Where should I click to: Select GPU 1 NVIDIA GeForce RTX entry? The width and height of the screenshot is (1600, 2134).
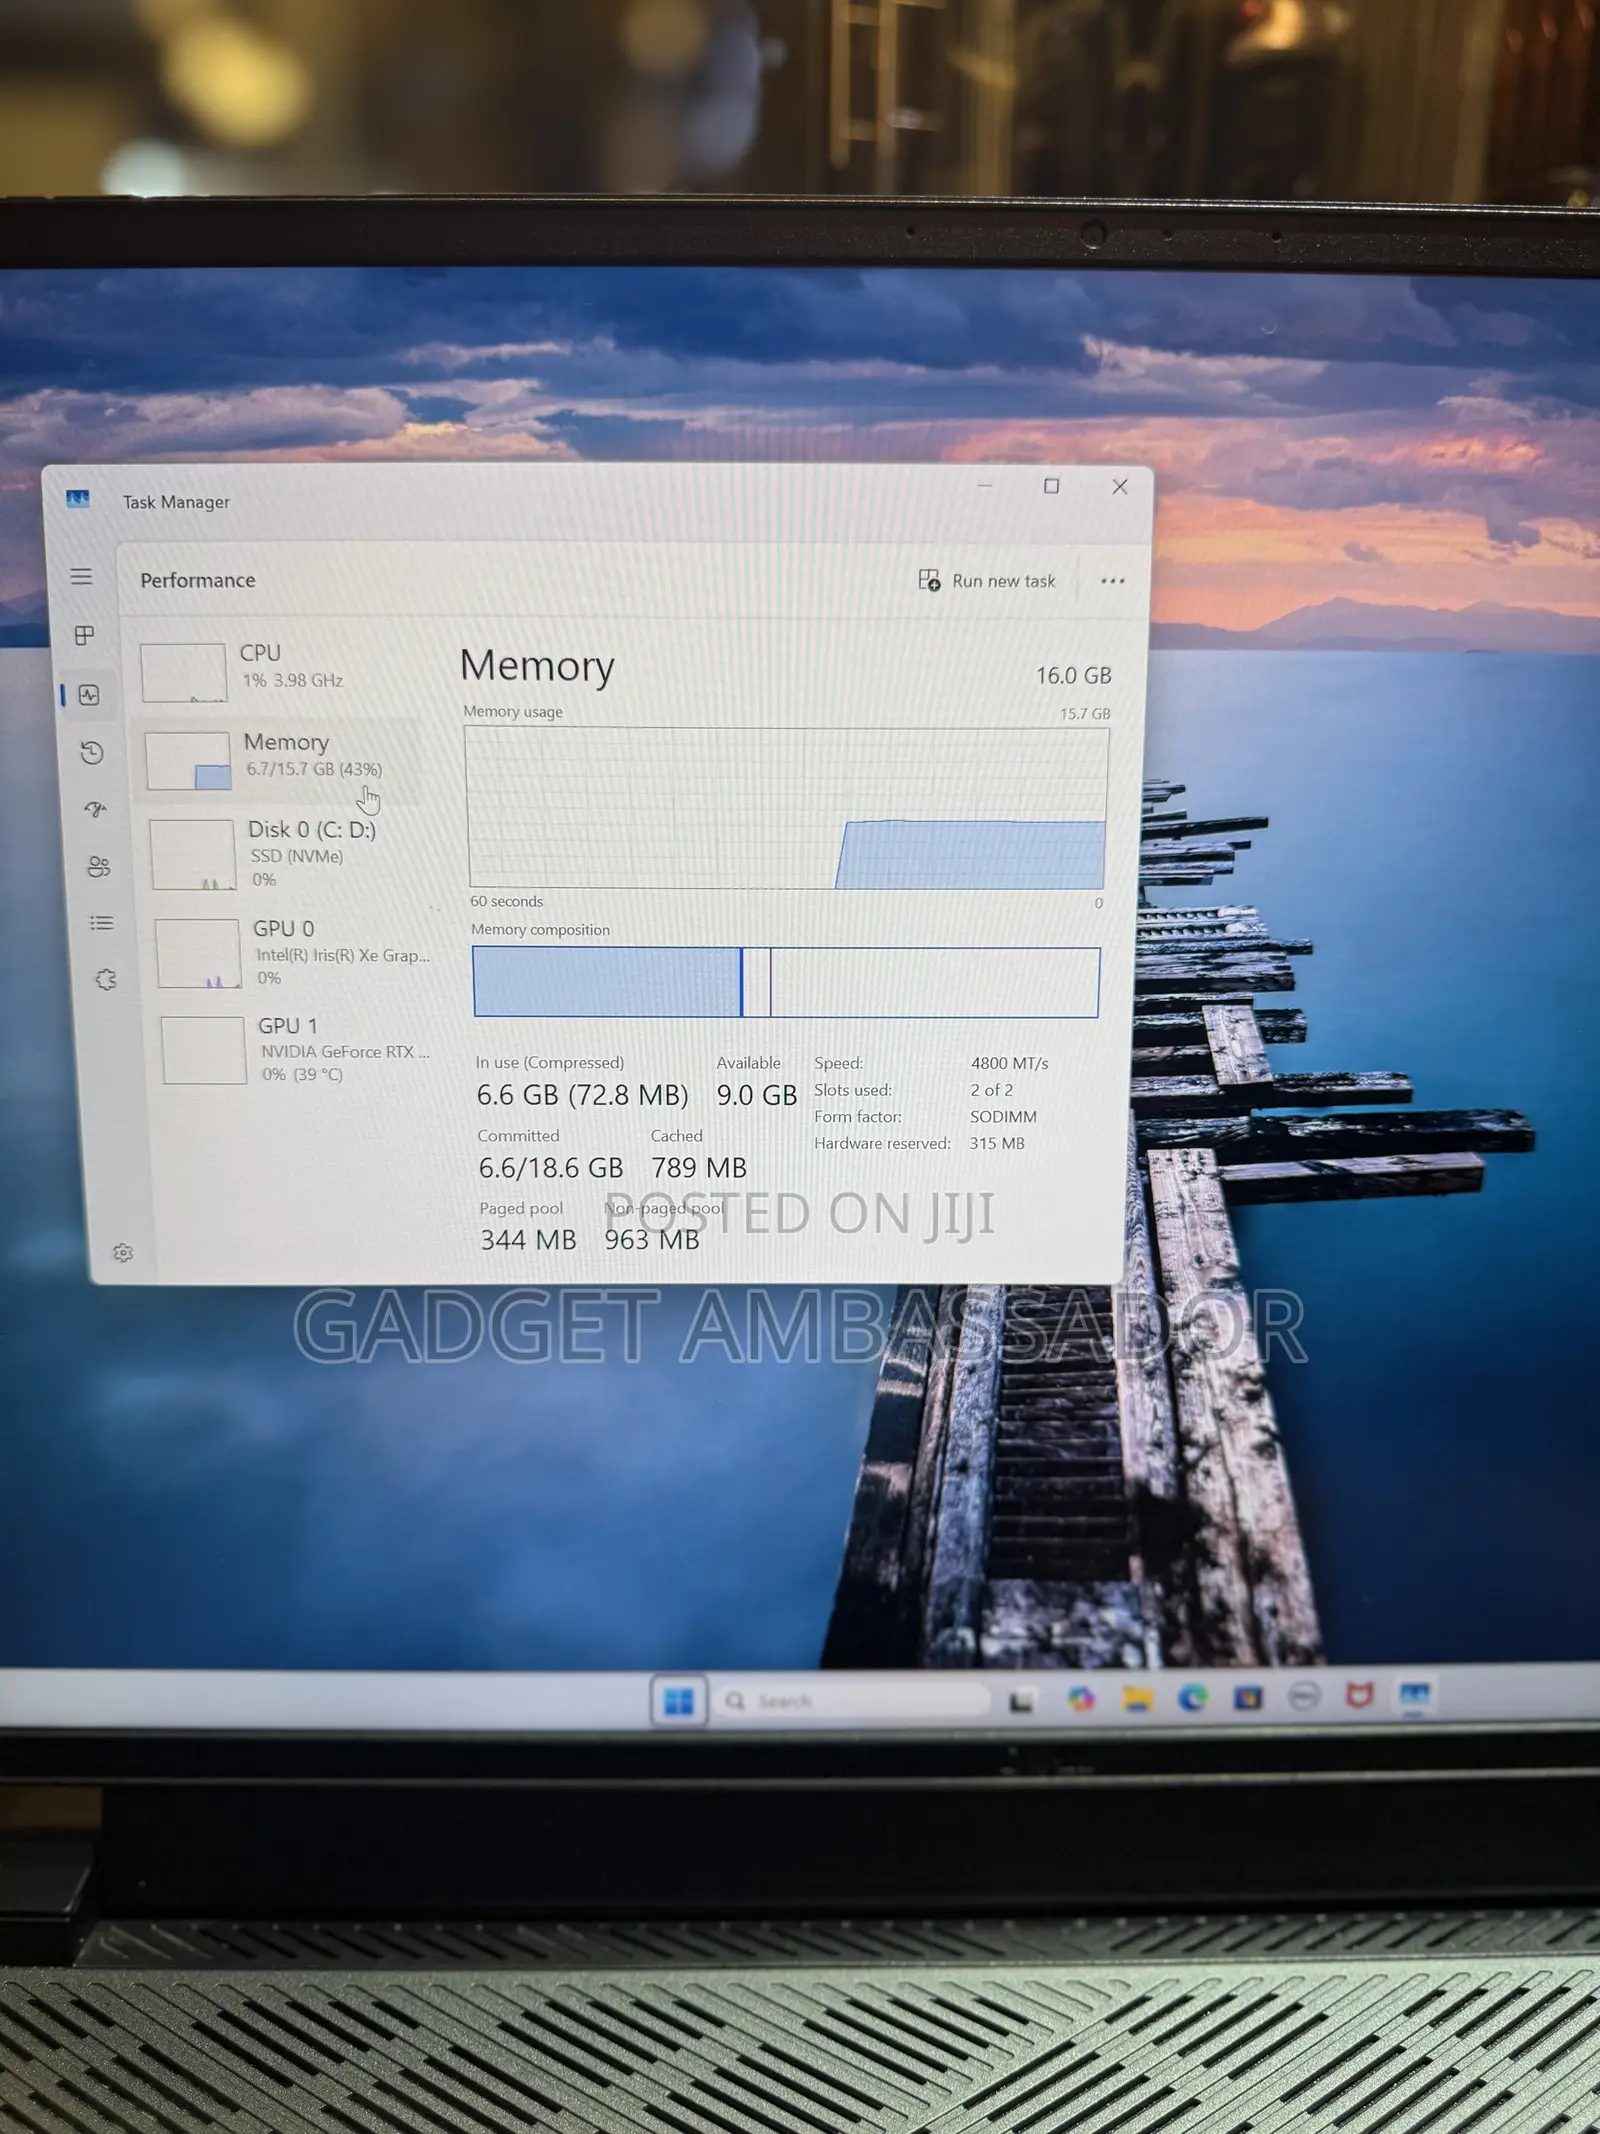298,1049
